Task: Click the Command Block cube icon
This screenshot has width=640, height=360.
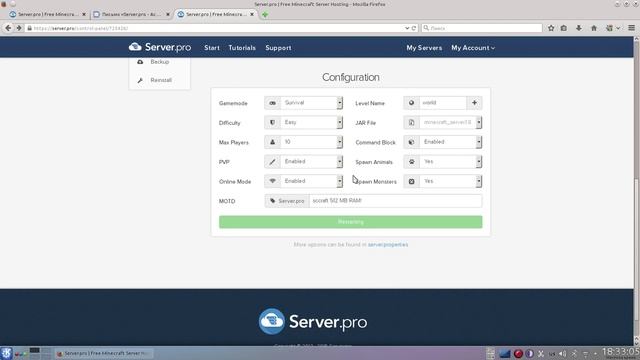Action: [411, 142]
